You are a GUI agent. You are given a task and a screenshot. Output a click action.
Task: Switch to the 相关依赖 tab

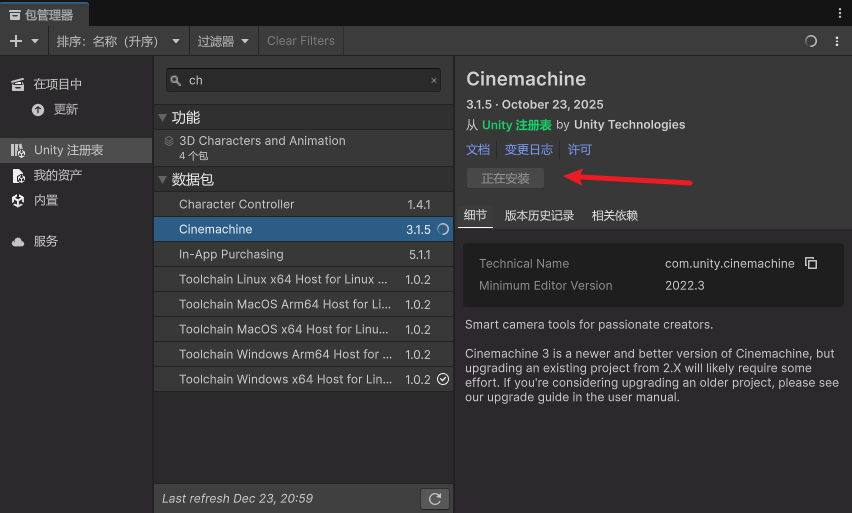point(615,216)
